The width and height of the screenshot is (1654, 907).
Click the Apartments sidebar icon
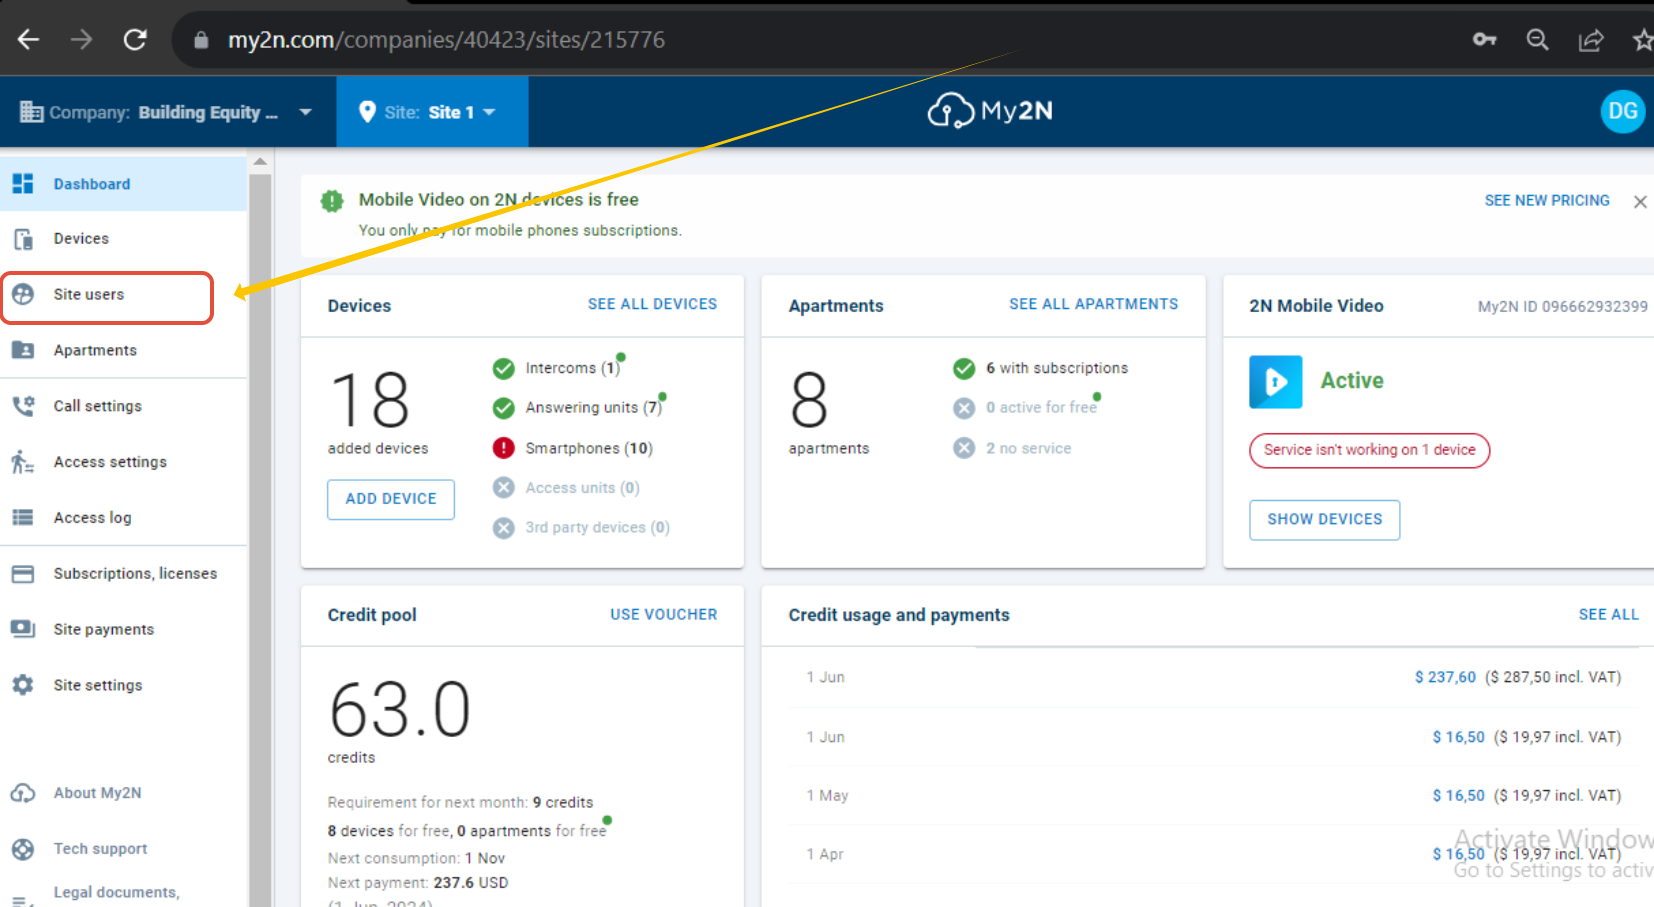[23, 350]
